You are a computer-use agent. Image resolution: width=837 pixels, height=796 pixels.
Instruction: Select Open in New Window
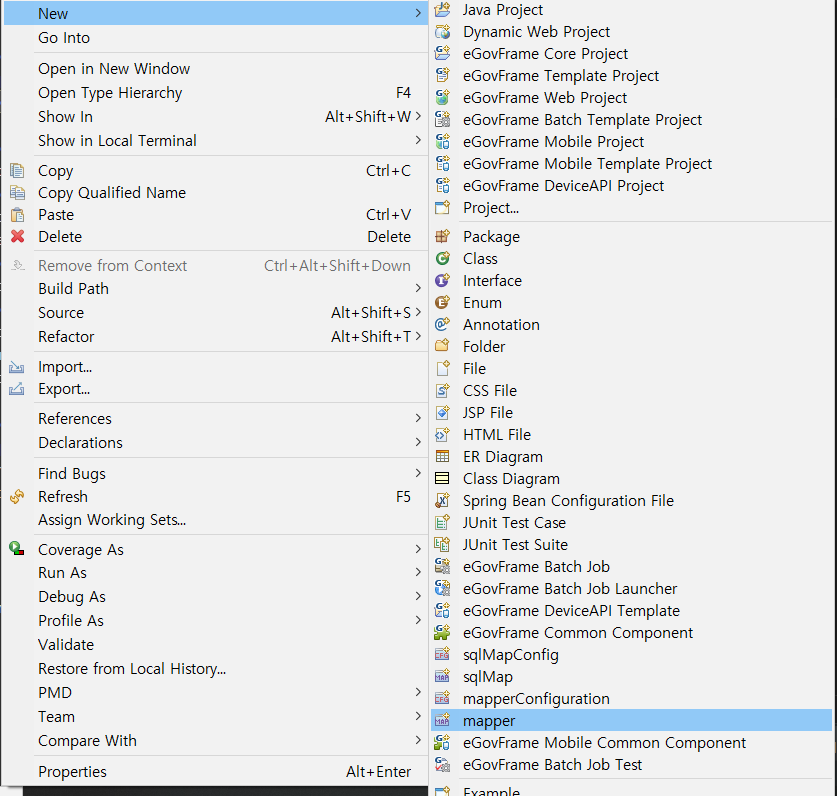pos(216,68)
